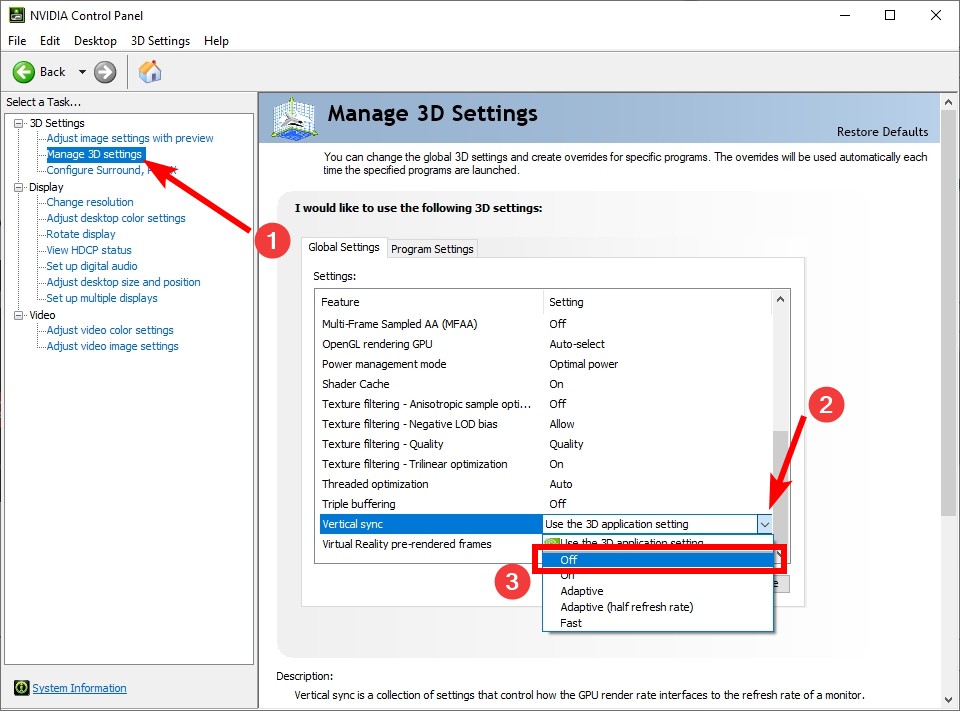The height and width of the screenshot is (711, 960).
Task: Select Manage 3D settings in the tree
Action: click(x=94, y=154)
